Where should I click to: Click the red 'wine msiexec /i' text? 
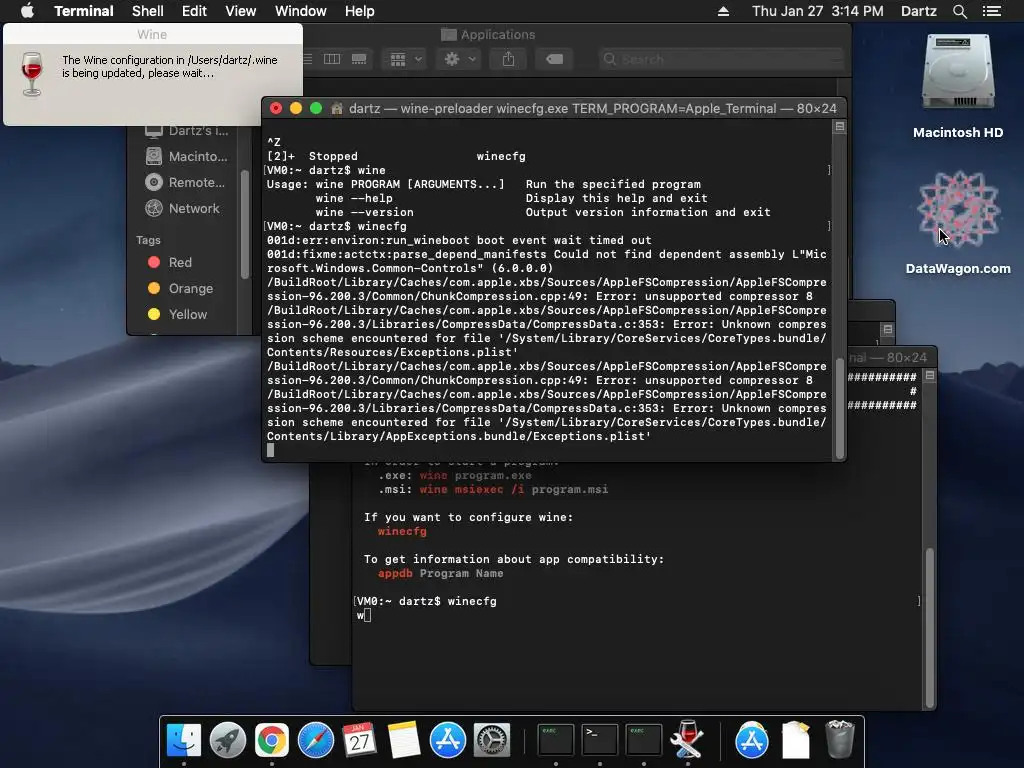472,489
